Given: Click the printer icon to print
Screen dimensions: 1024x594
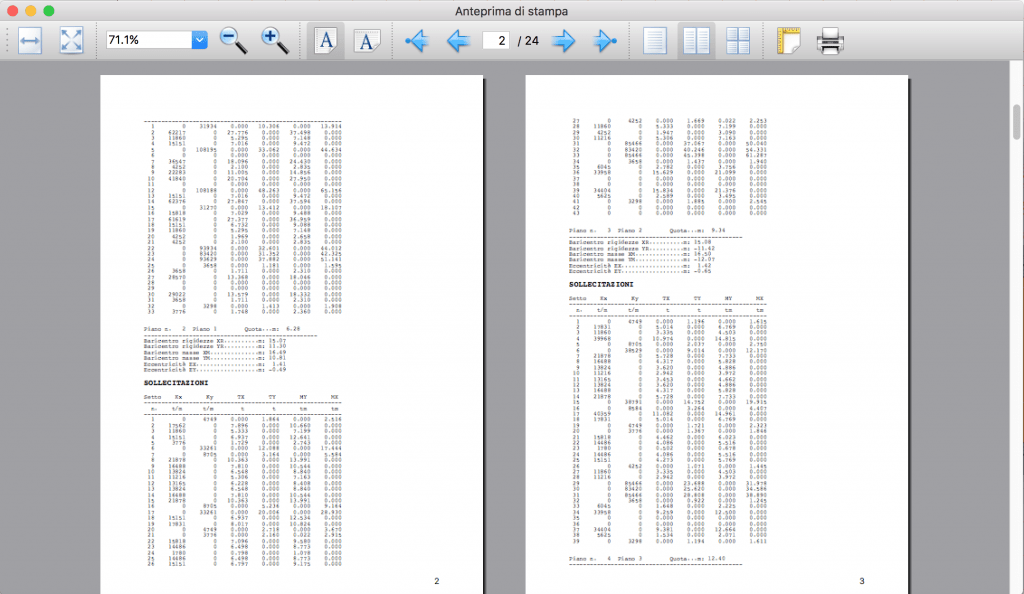Looking at the screenshot, I should click(x=830, y=40).
